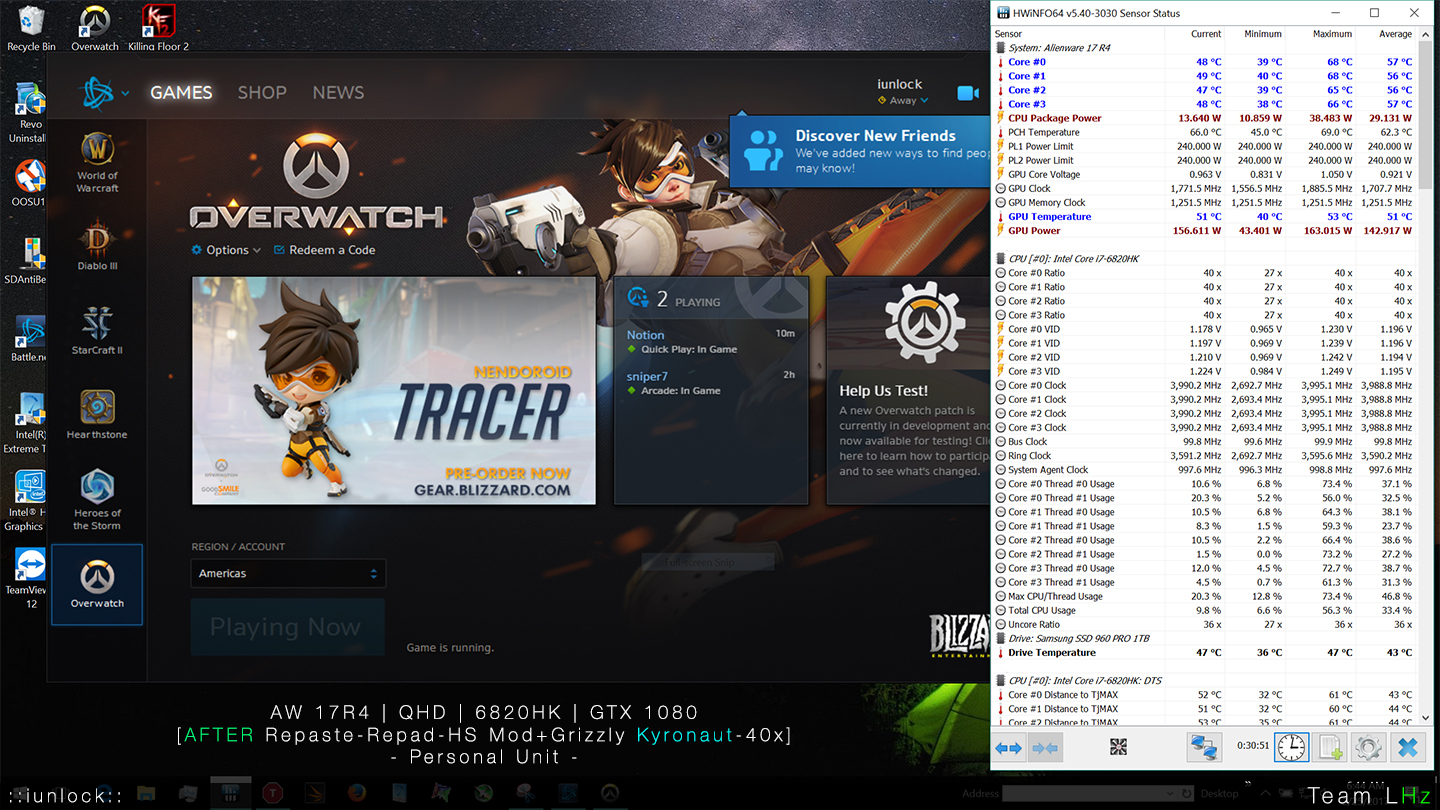Click the Firefox icon on the taskbar
Image resolution: width=1440 pixels, height=810 pixels.
tap(357, 794)
